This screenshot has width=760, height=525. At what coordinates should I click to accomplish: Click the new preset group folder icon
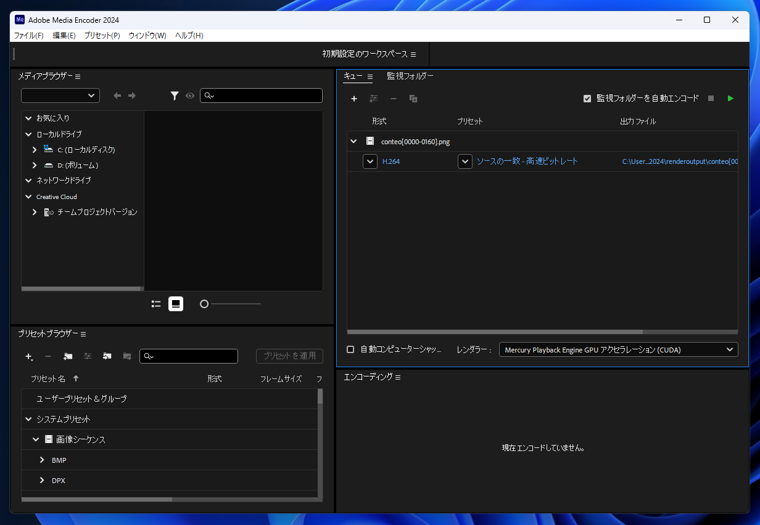(x=68, y=356)
